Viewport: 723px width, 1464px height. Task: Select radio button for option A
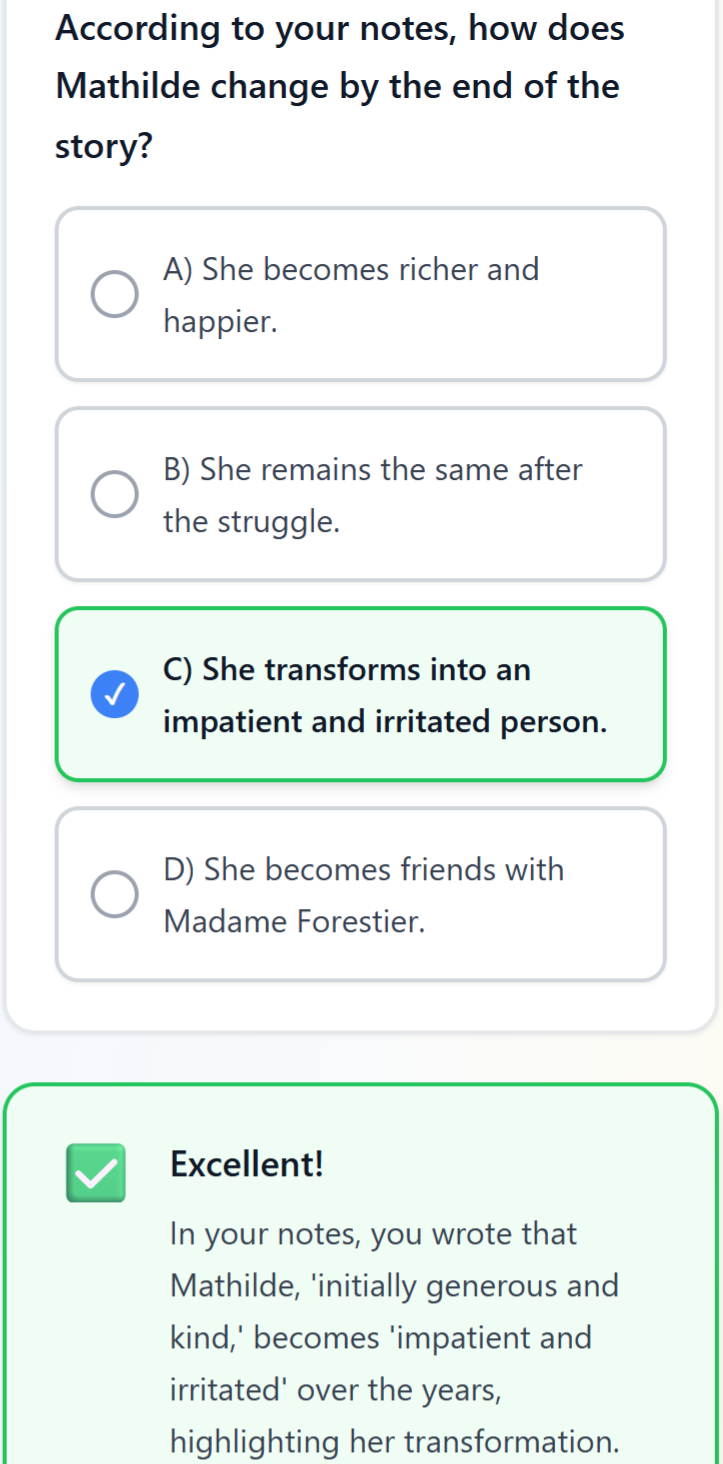[x=114, y=294]
